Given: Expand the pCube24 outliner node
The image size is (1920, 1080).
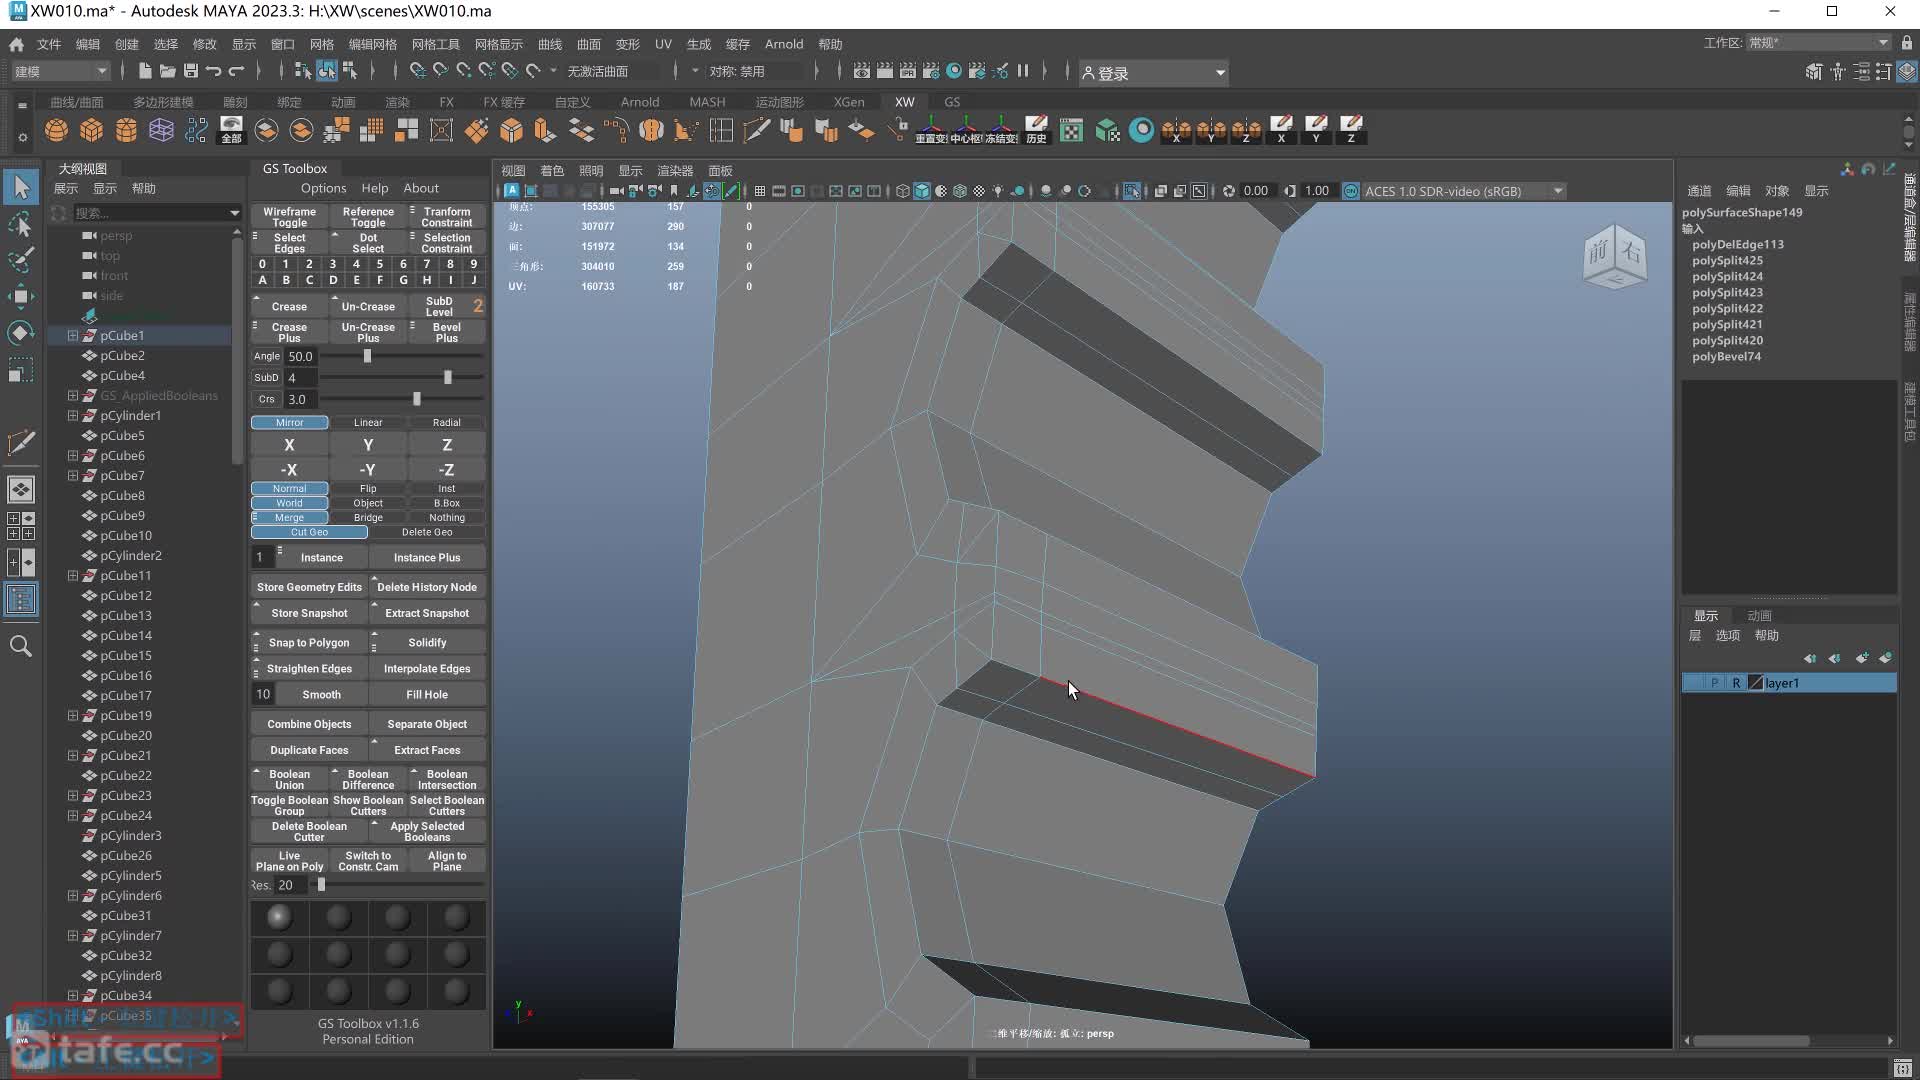Looking at the screenshot, I should pyautogui.click(x=72, y=816).
